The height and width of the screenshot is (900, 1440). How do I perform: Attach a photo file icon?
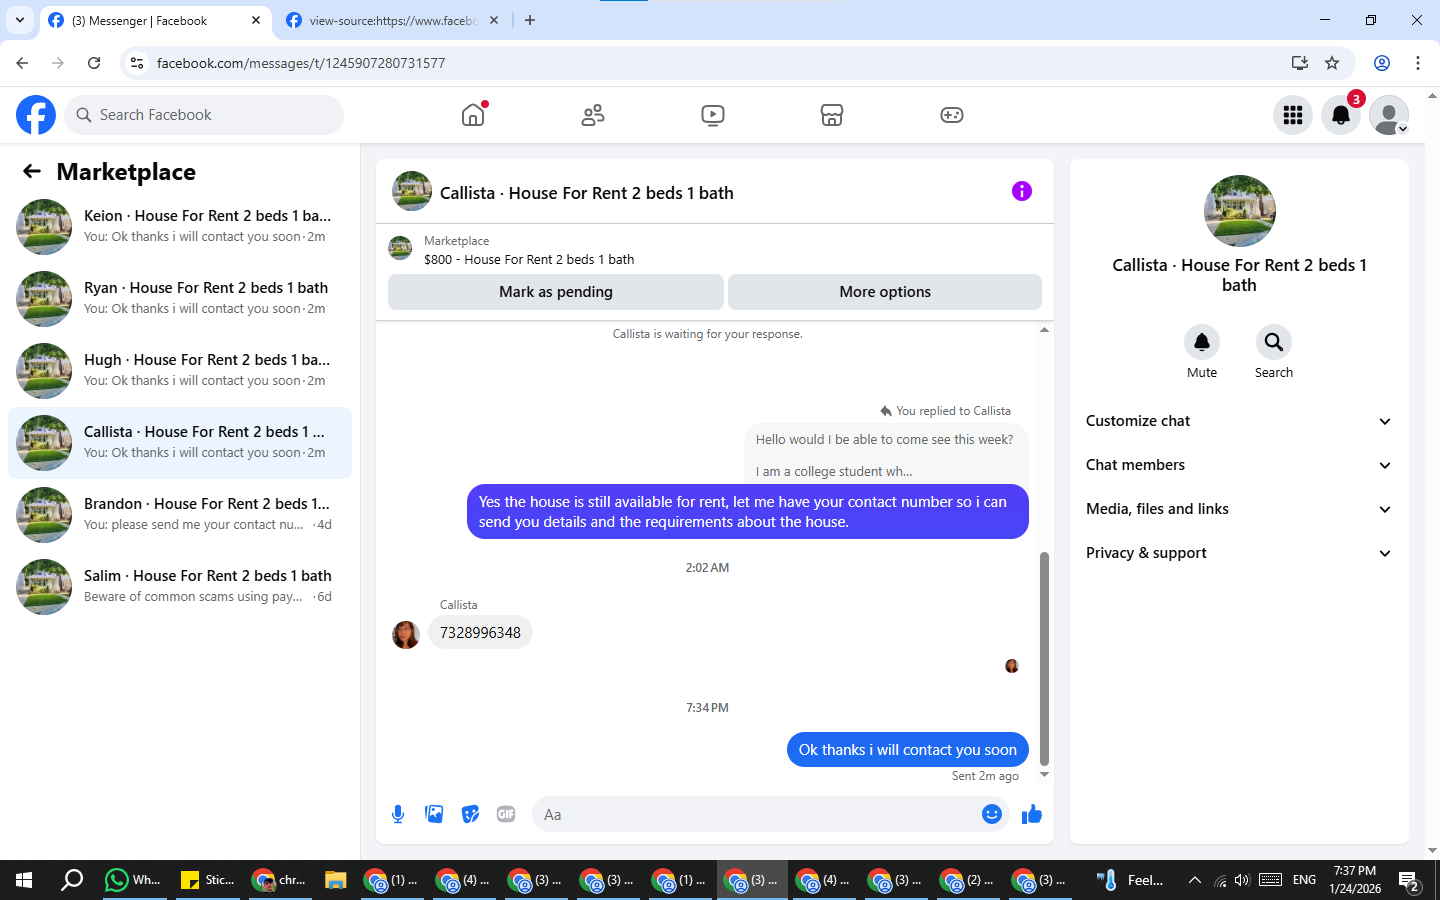click(434, 814)
